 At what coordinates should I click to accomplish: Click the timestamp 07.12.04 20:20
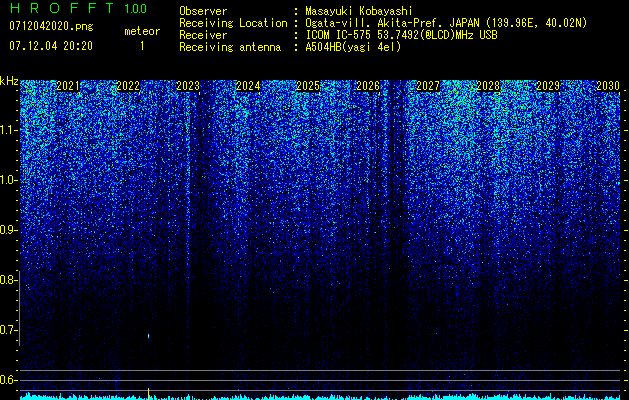[x=51, y=46]
